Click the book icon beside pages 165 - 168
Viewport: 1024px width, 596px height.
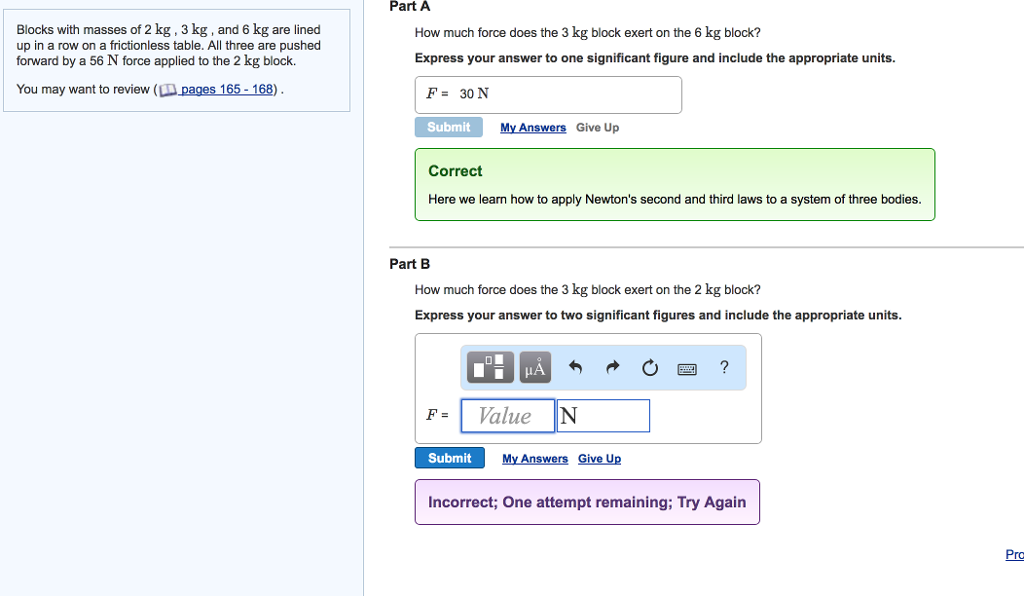point(168,90)
